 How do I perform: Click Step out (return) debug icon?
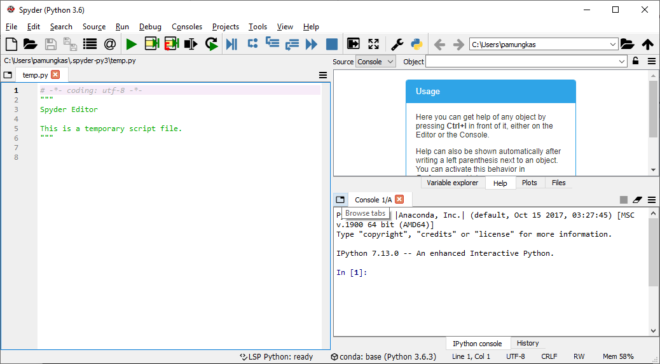292,44
